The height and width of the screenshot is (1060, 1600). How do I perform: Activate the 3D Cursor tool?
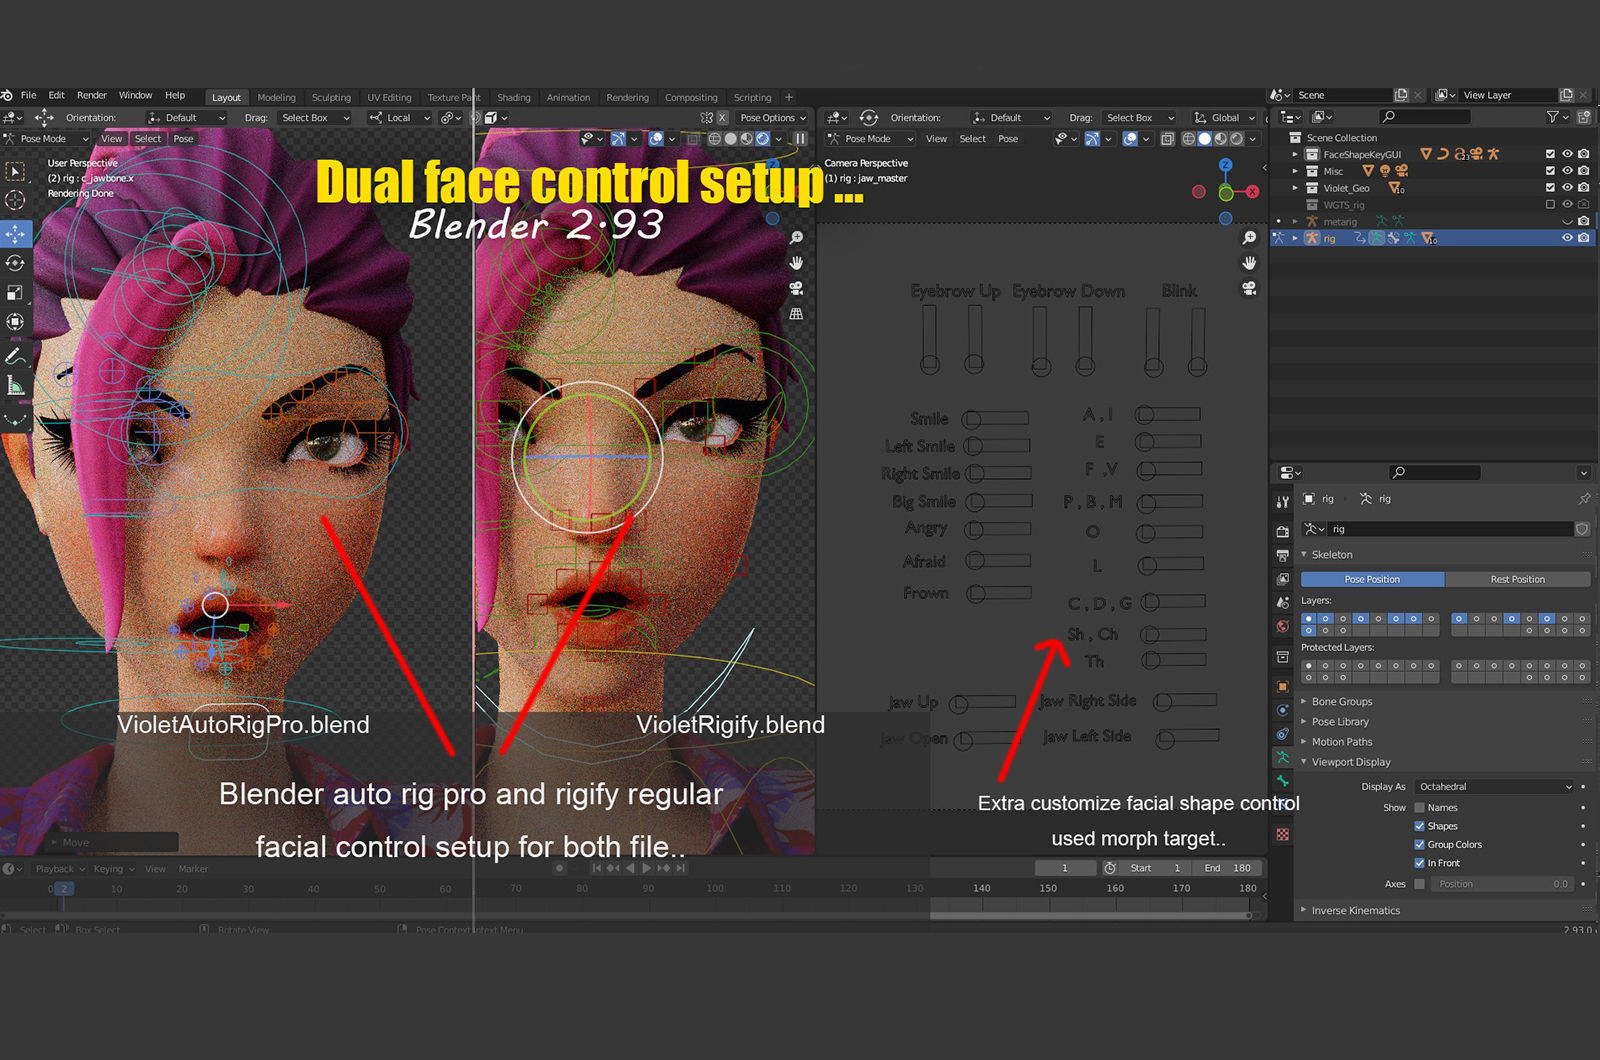point(15,200)
